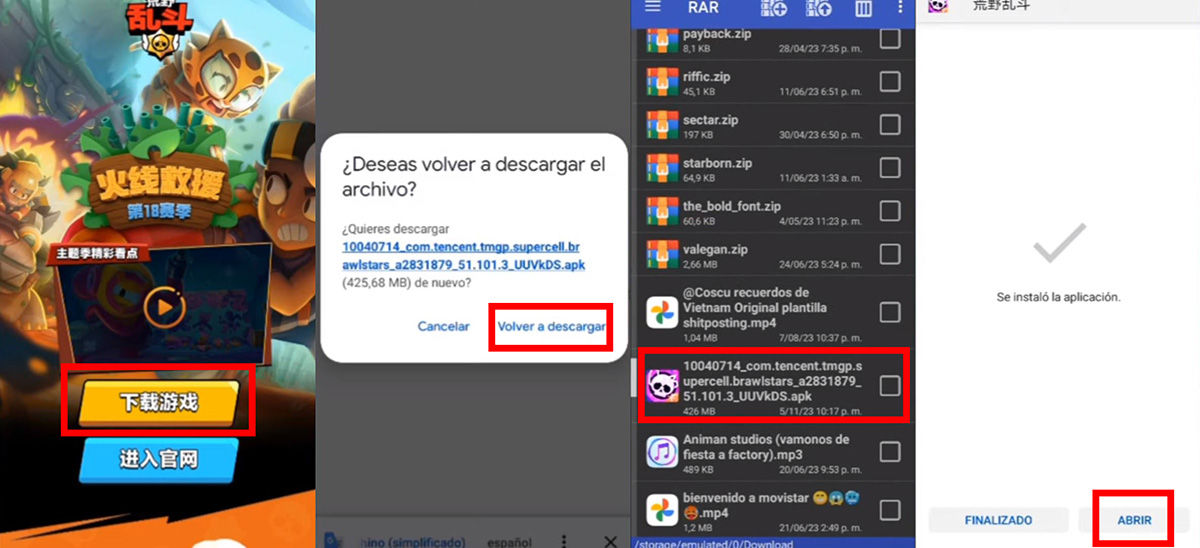Viewport: 1200px width, 548px height.
Task: Click the panda icon of the Brawl Stars apk
Action: (x=662, y=385)
